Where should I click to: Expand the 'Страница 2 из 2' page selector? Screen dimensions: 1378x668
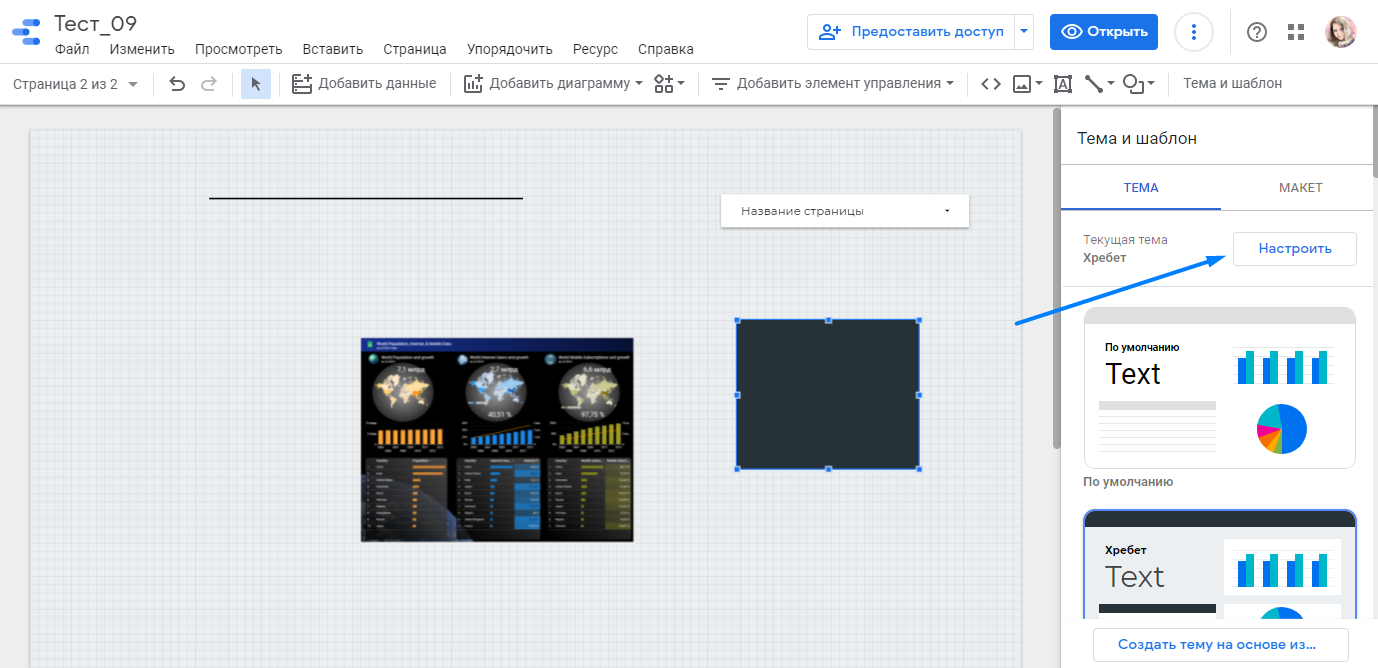[x=75, y=84]
